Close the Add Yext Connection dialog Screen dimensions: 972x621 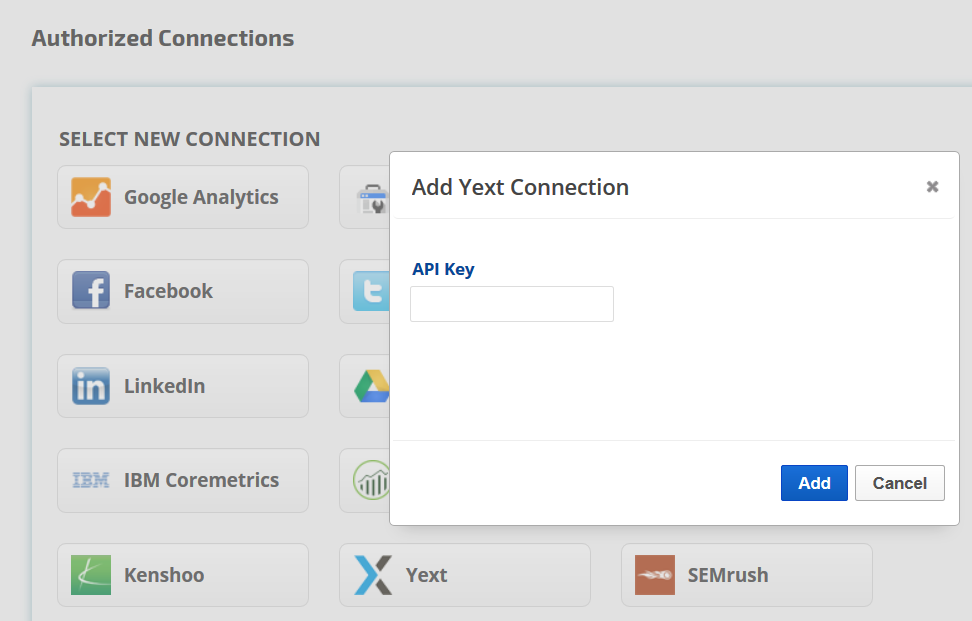coord(932,187)
